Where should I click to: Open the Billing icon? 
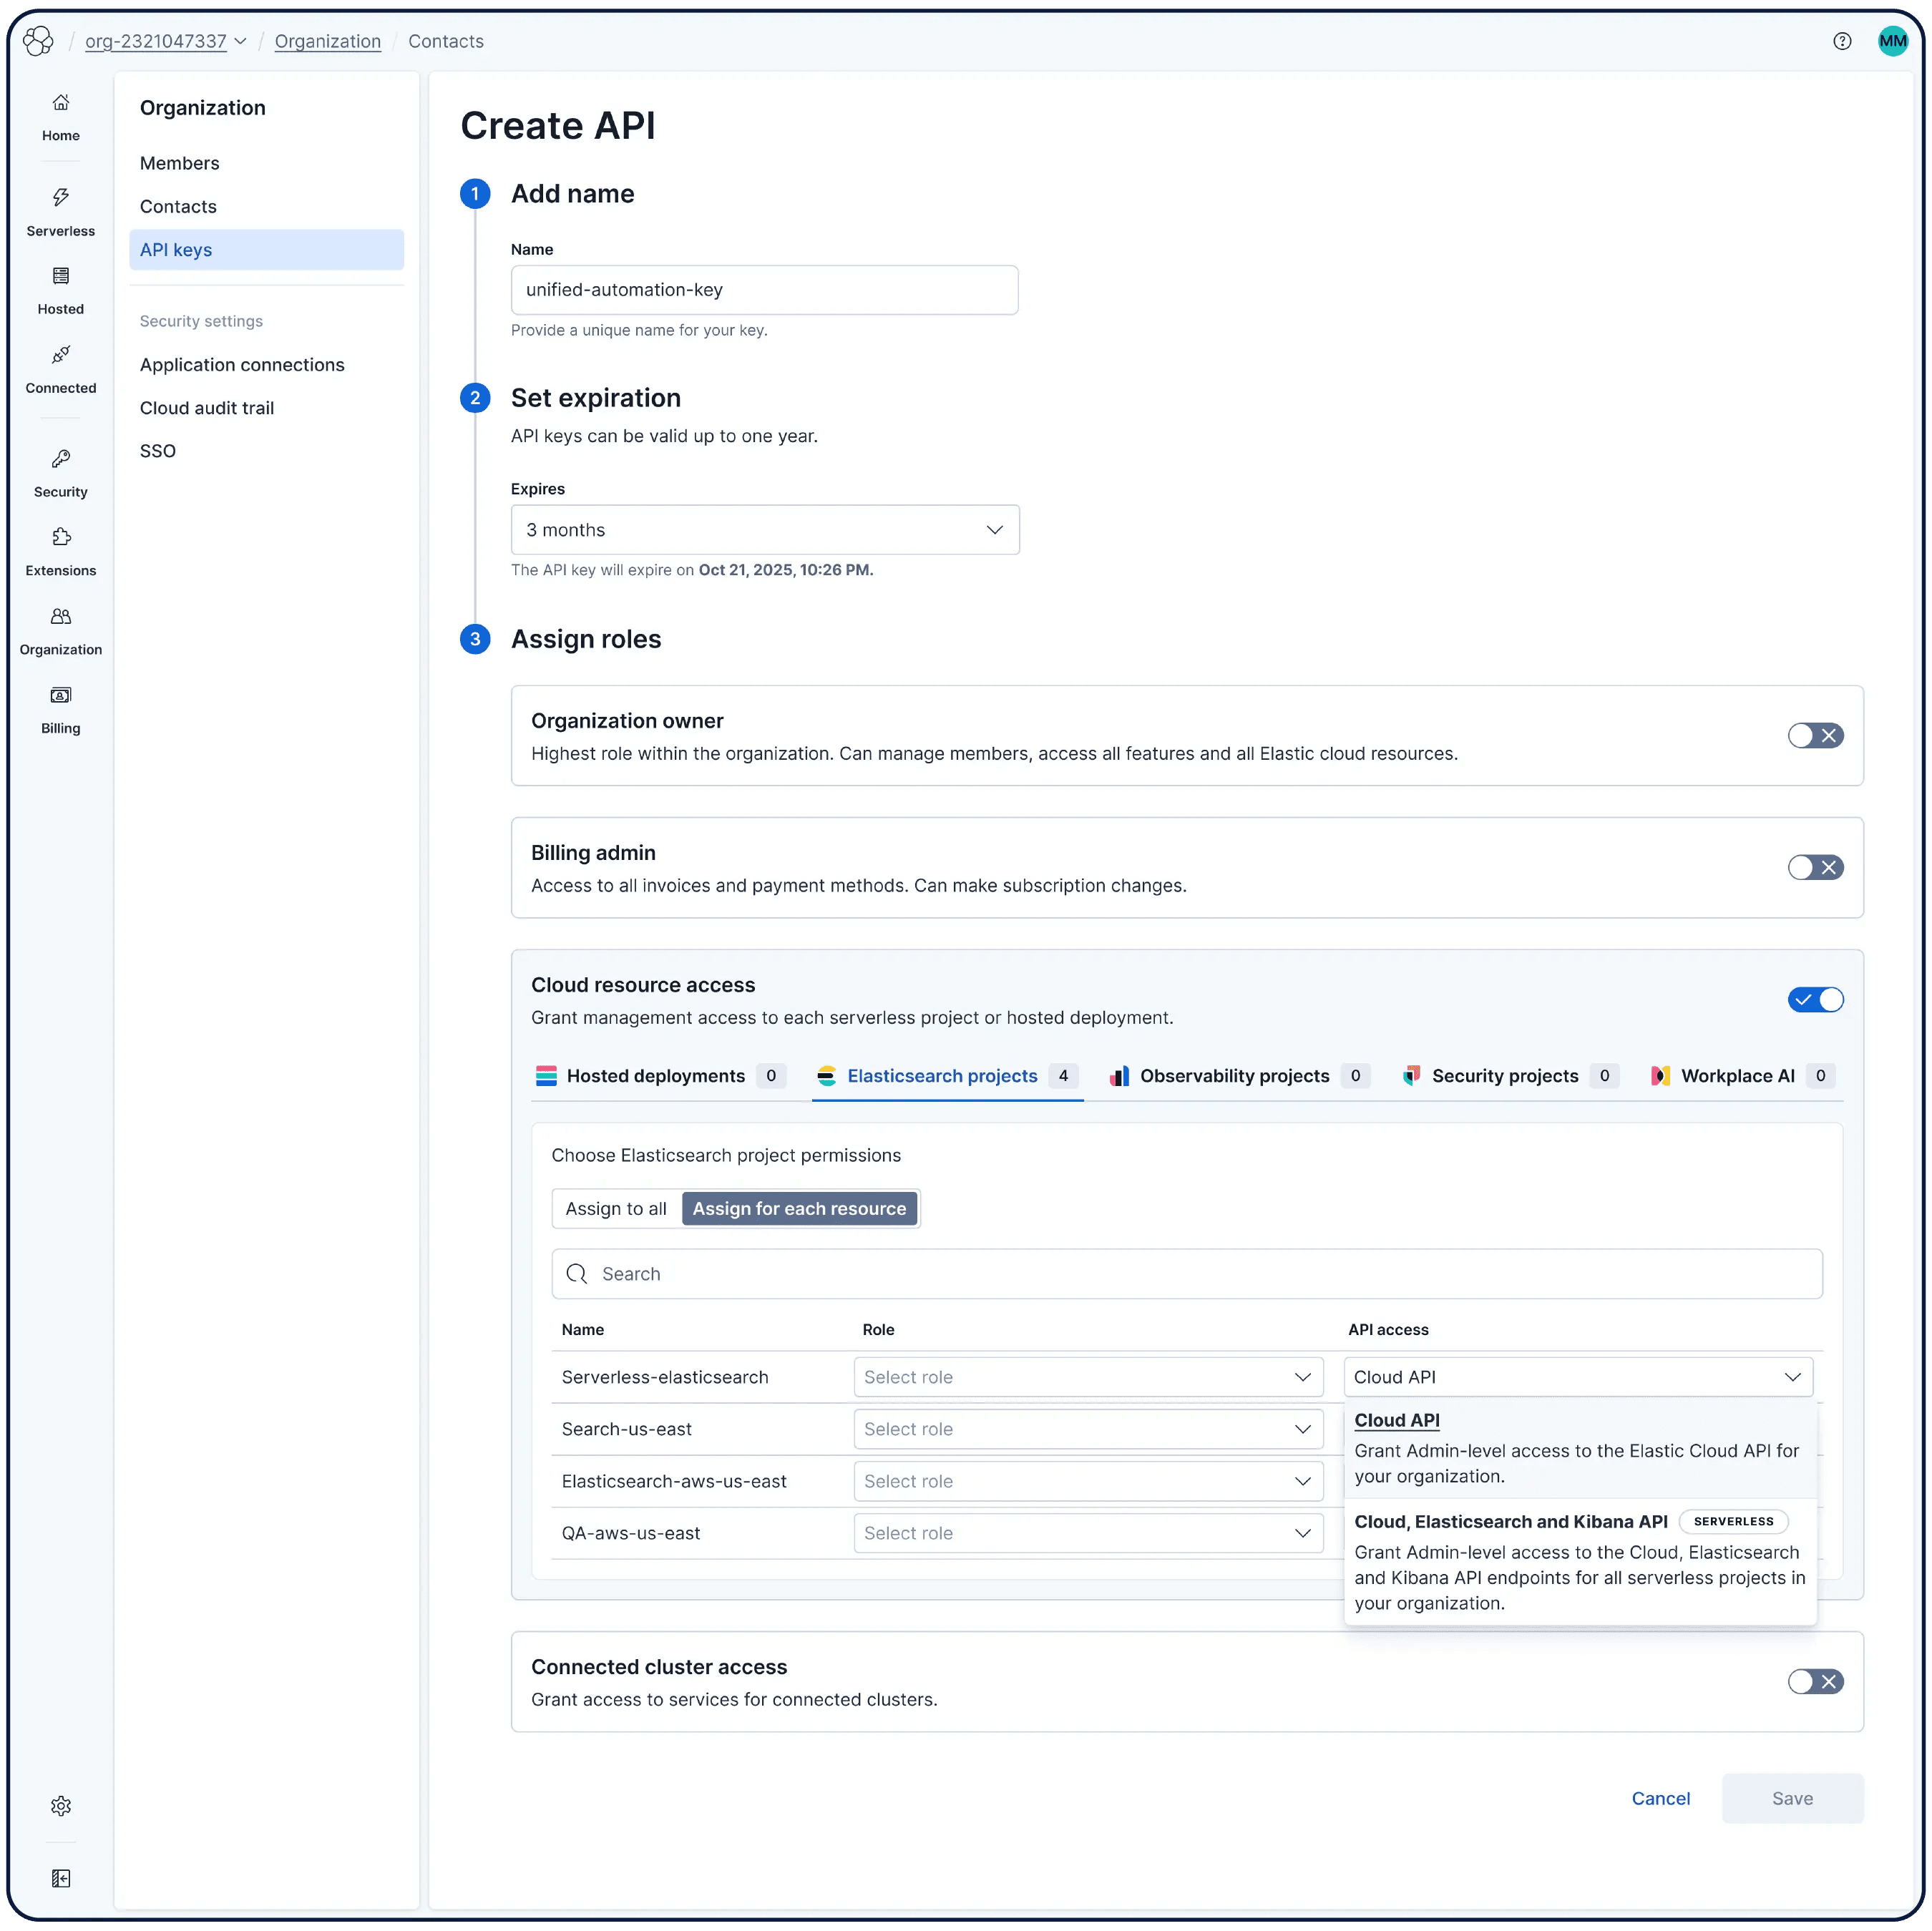point(61,695)
